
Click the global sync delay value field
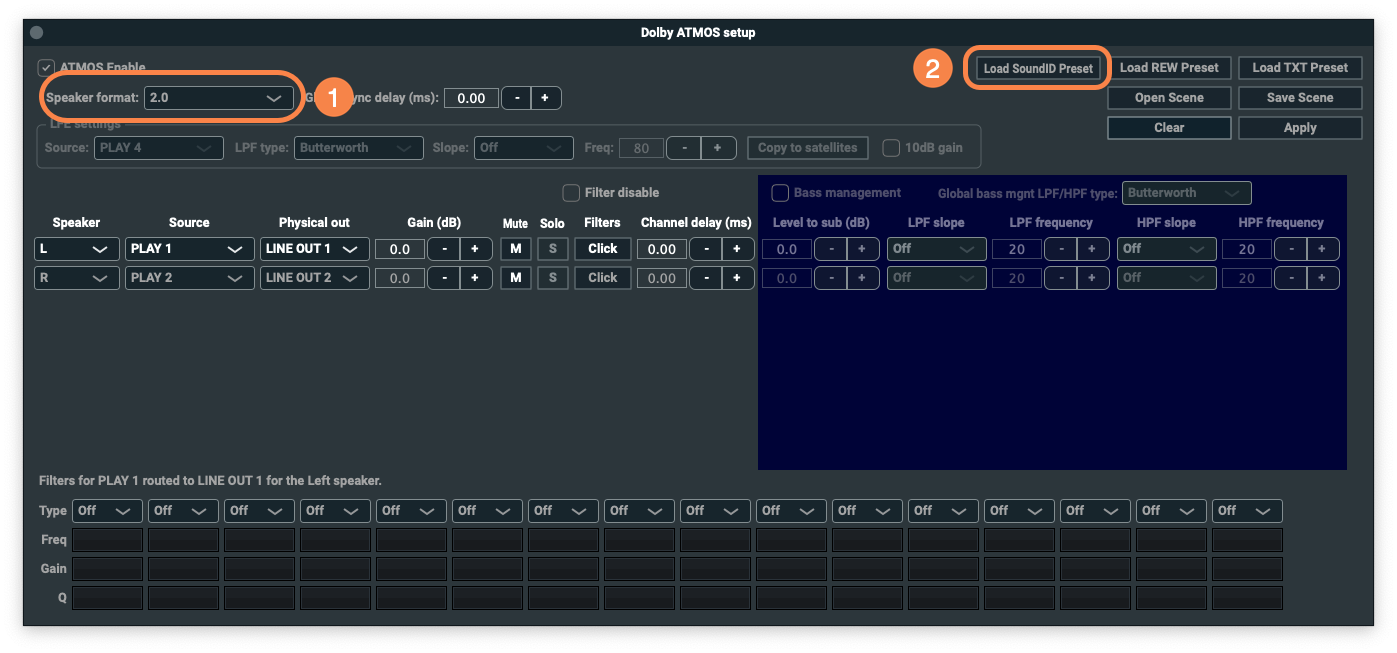471,98
